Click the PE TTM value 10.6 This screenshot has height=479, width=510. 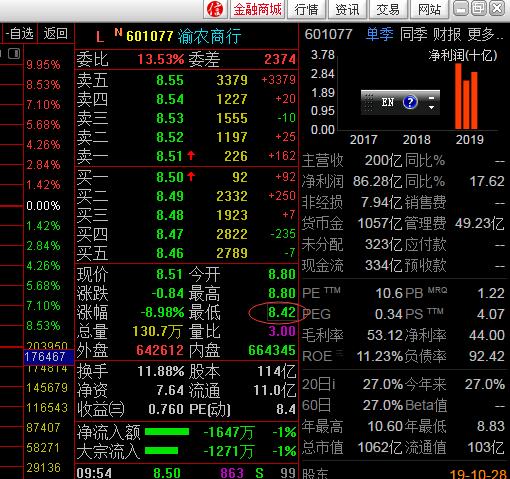[x=389, y=293]
